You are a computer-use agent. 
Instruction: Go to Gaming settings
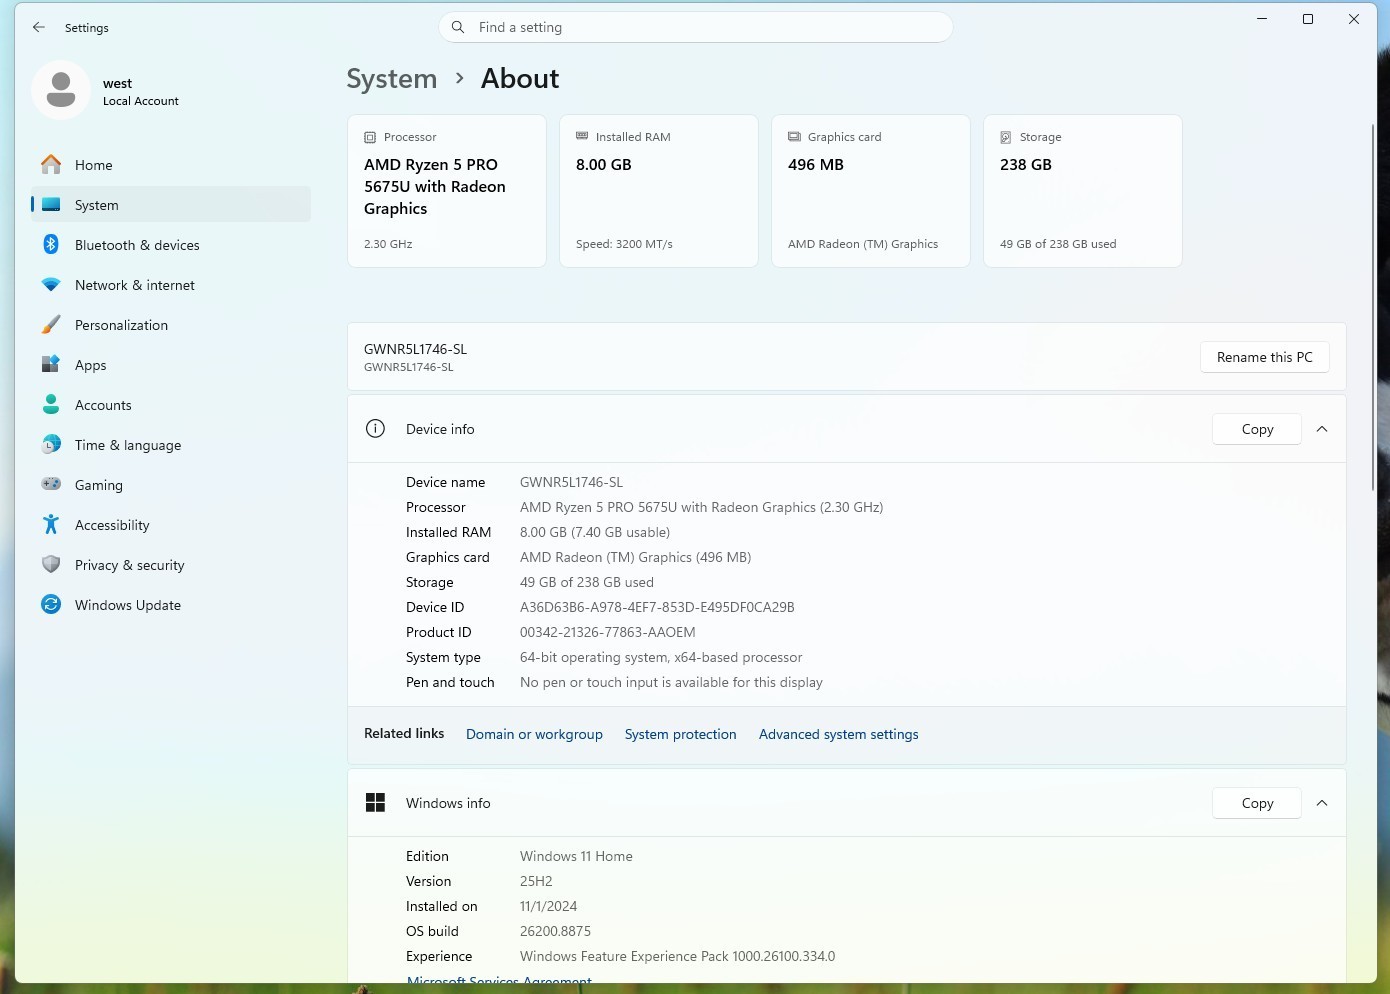click(x=171, y=485)
